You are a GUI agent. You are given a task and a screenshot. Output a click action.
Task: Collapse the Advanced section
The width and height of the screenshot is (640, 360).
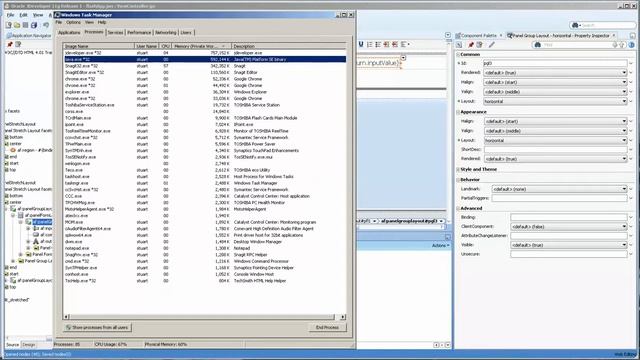[458, 208]
